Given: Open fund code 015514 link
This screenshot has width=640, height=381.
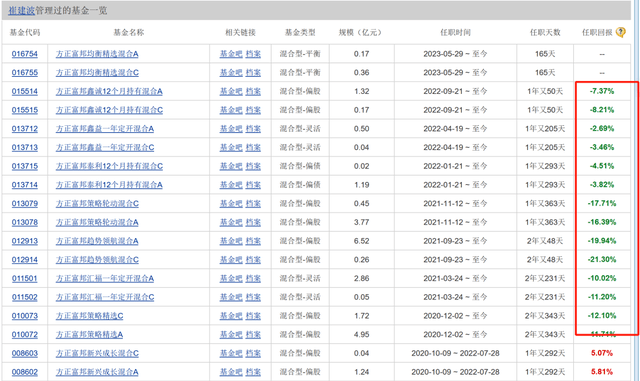Looking at the screenshot, I should tap(24, 91).
